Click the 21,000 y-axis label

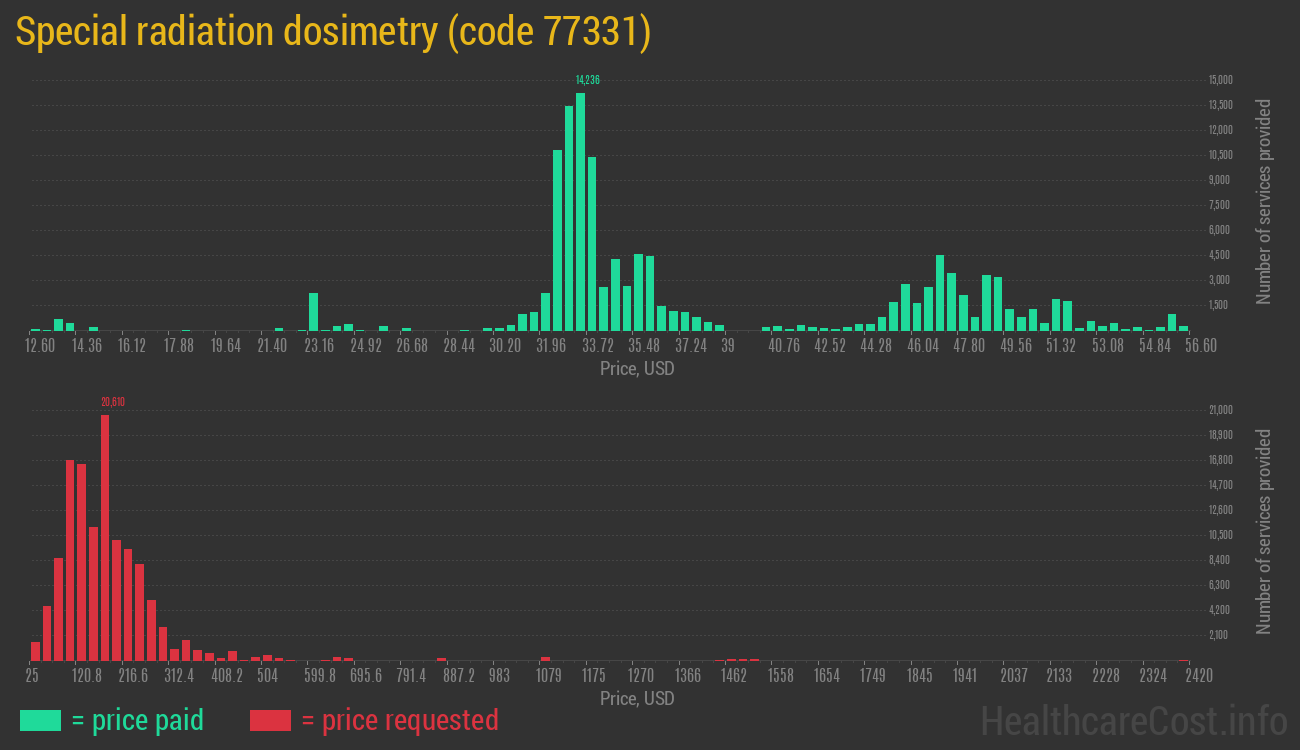pos(1220,410)
